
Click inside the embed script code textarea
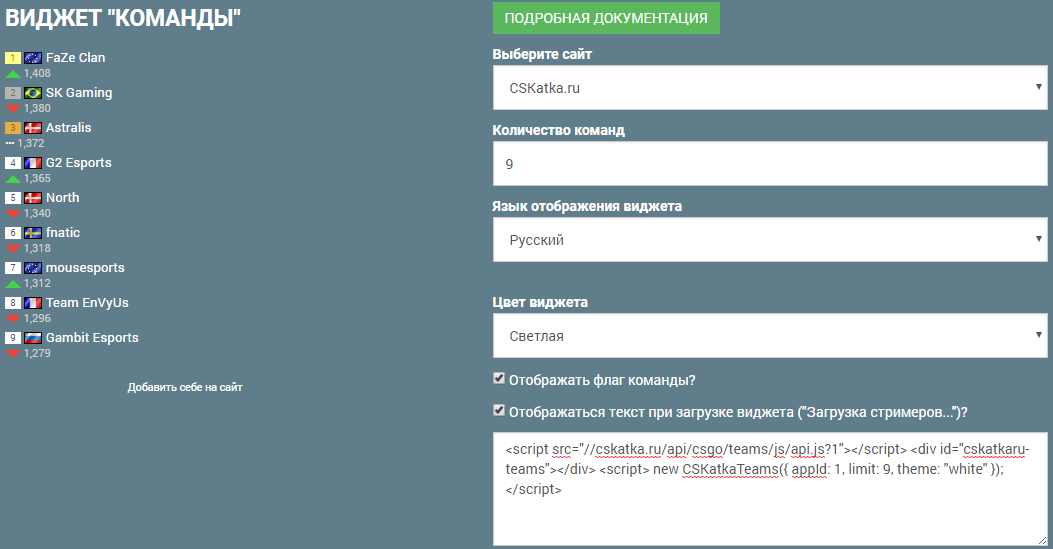[770, 489]
